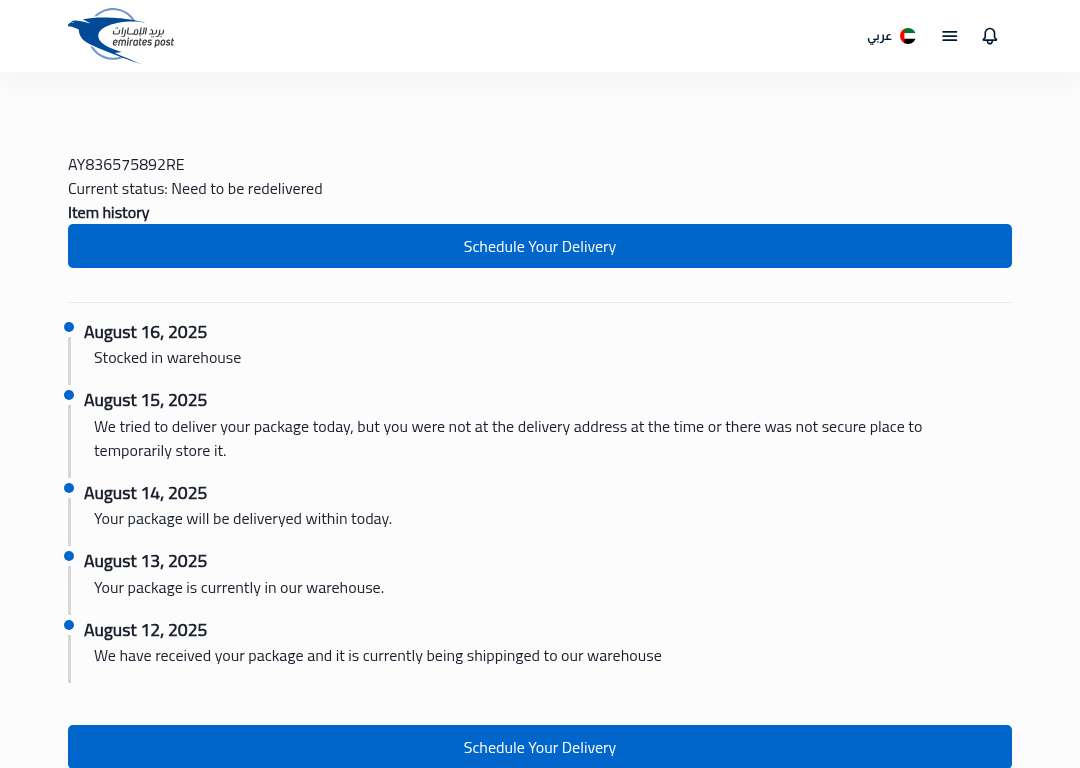Viewport: 1080px width, 768px height.
Task: Click the UAE flag icon
Action: tap(908, 36)
